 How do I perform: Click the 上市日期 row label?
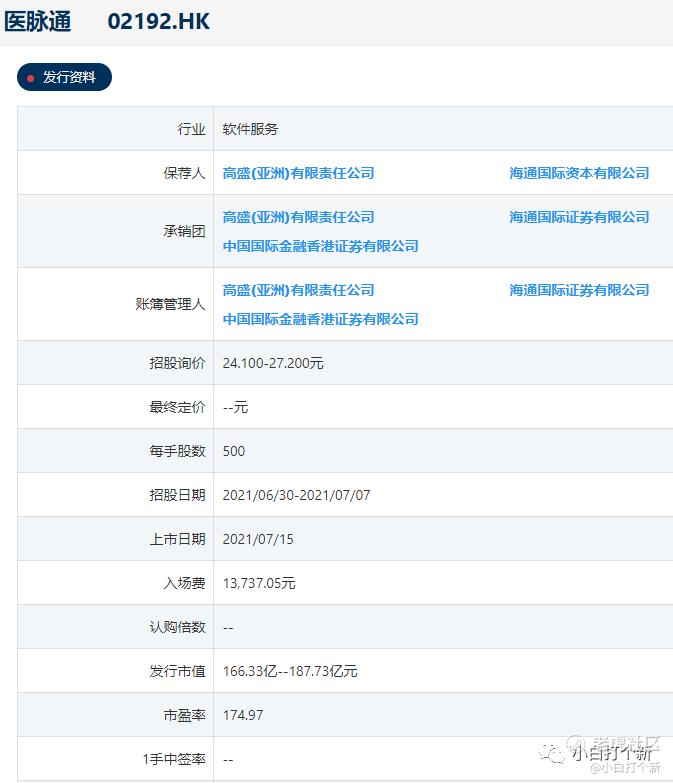(x=178, y=539)
